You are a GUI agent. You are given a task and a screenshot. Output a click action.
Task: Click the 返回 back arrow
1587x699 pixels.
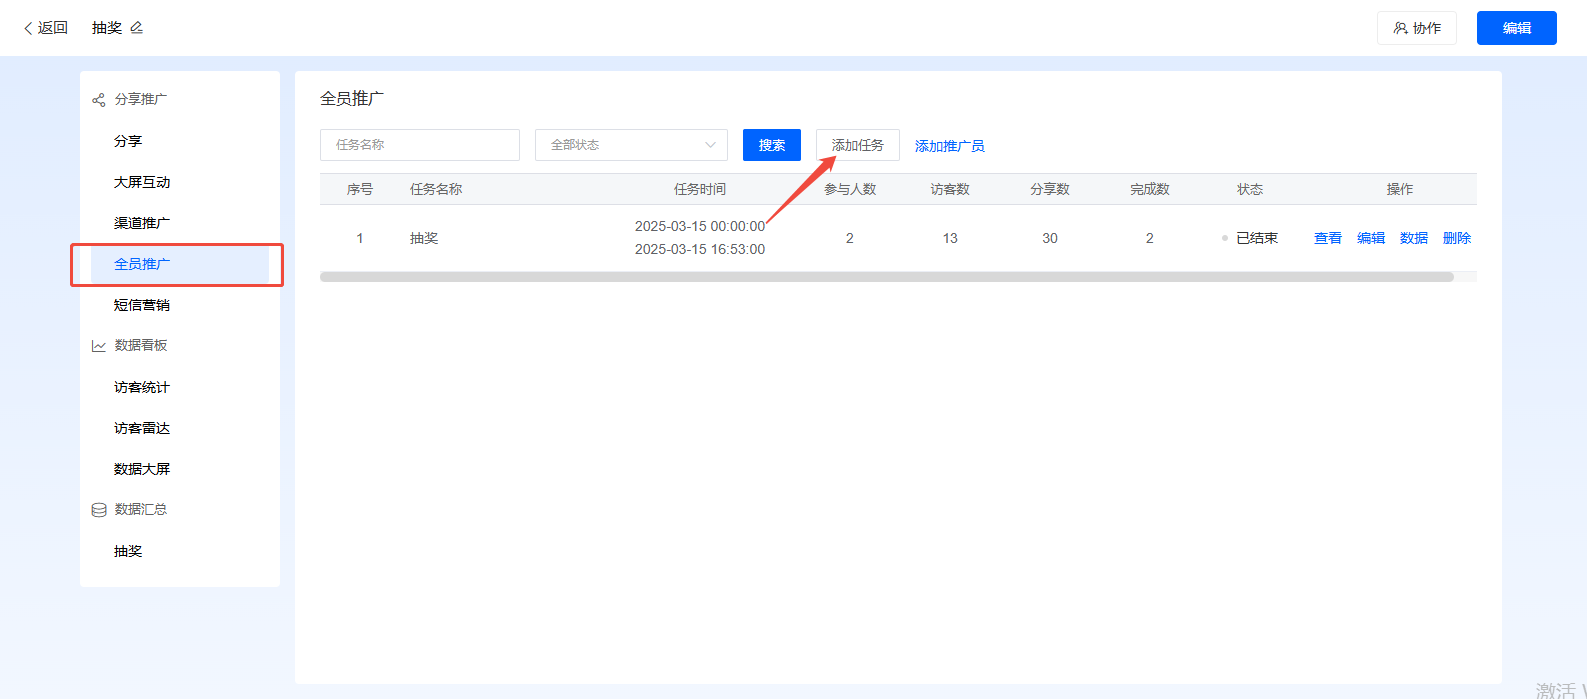point(28,28)
